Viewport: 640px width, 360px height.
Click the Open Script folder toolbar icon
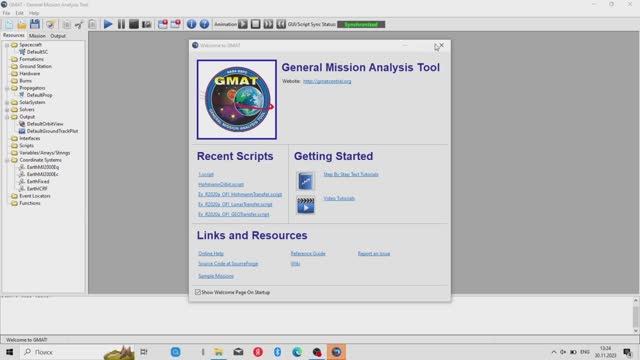22,24
